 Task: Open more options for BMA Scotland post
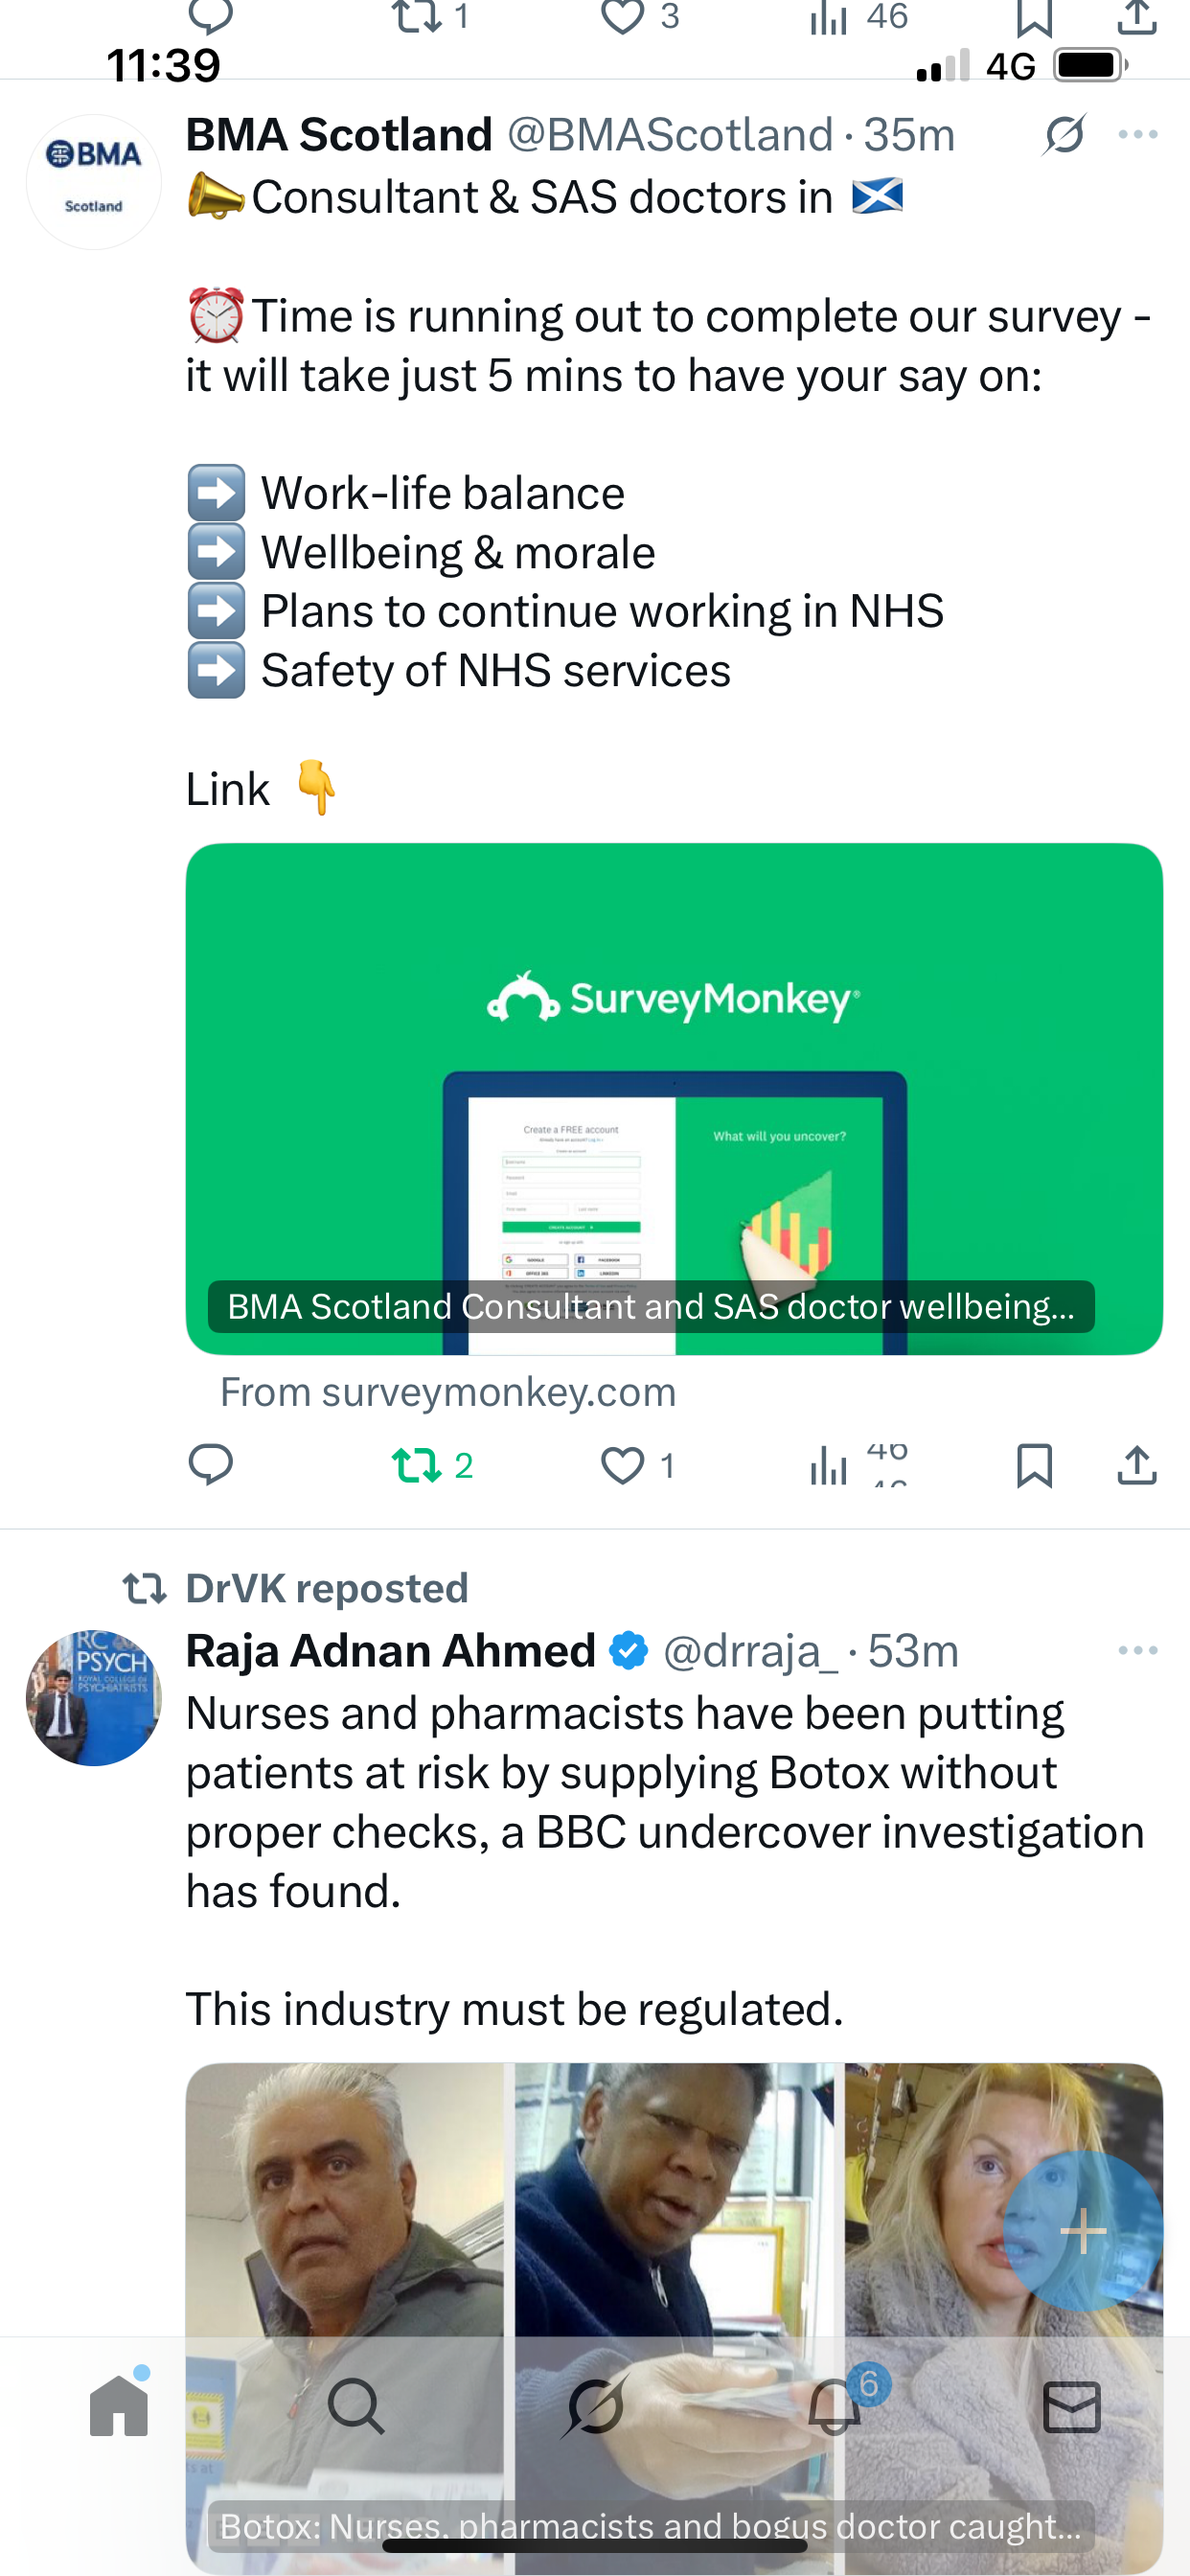[x=1138, y=135]
